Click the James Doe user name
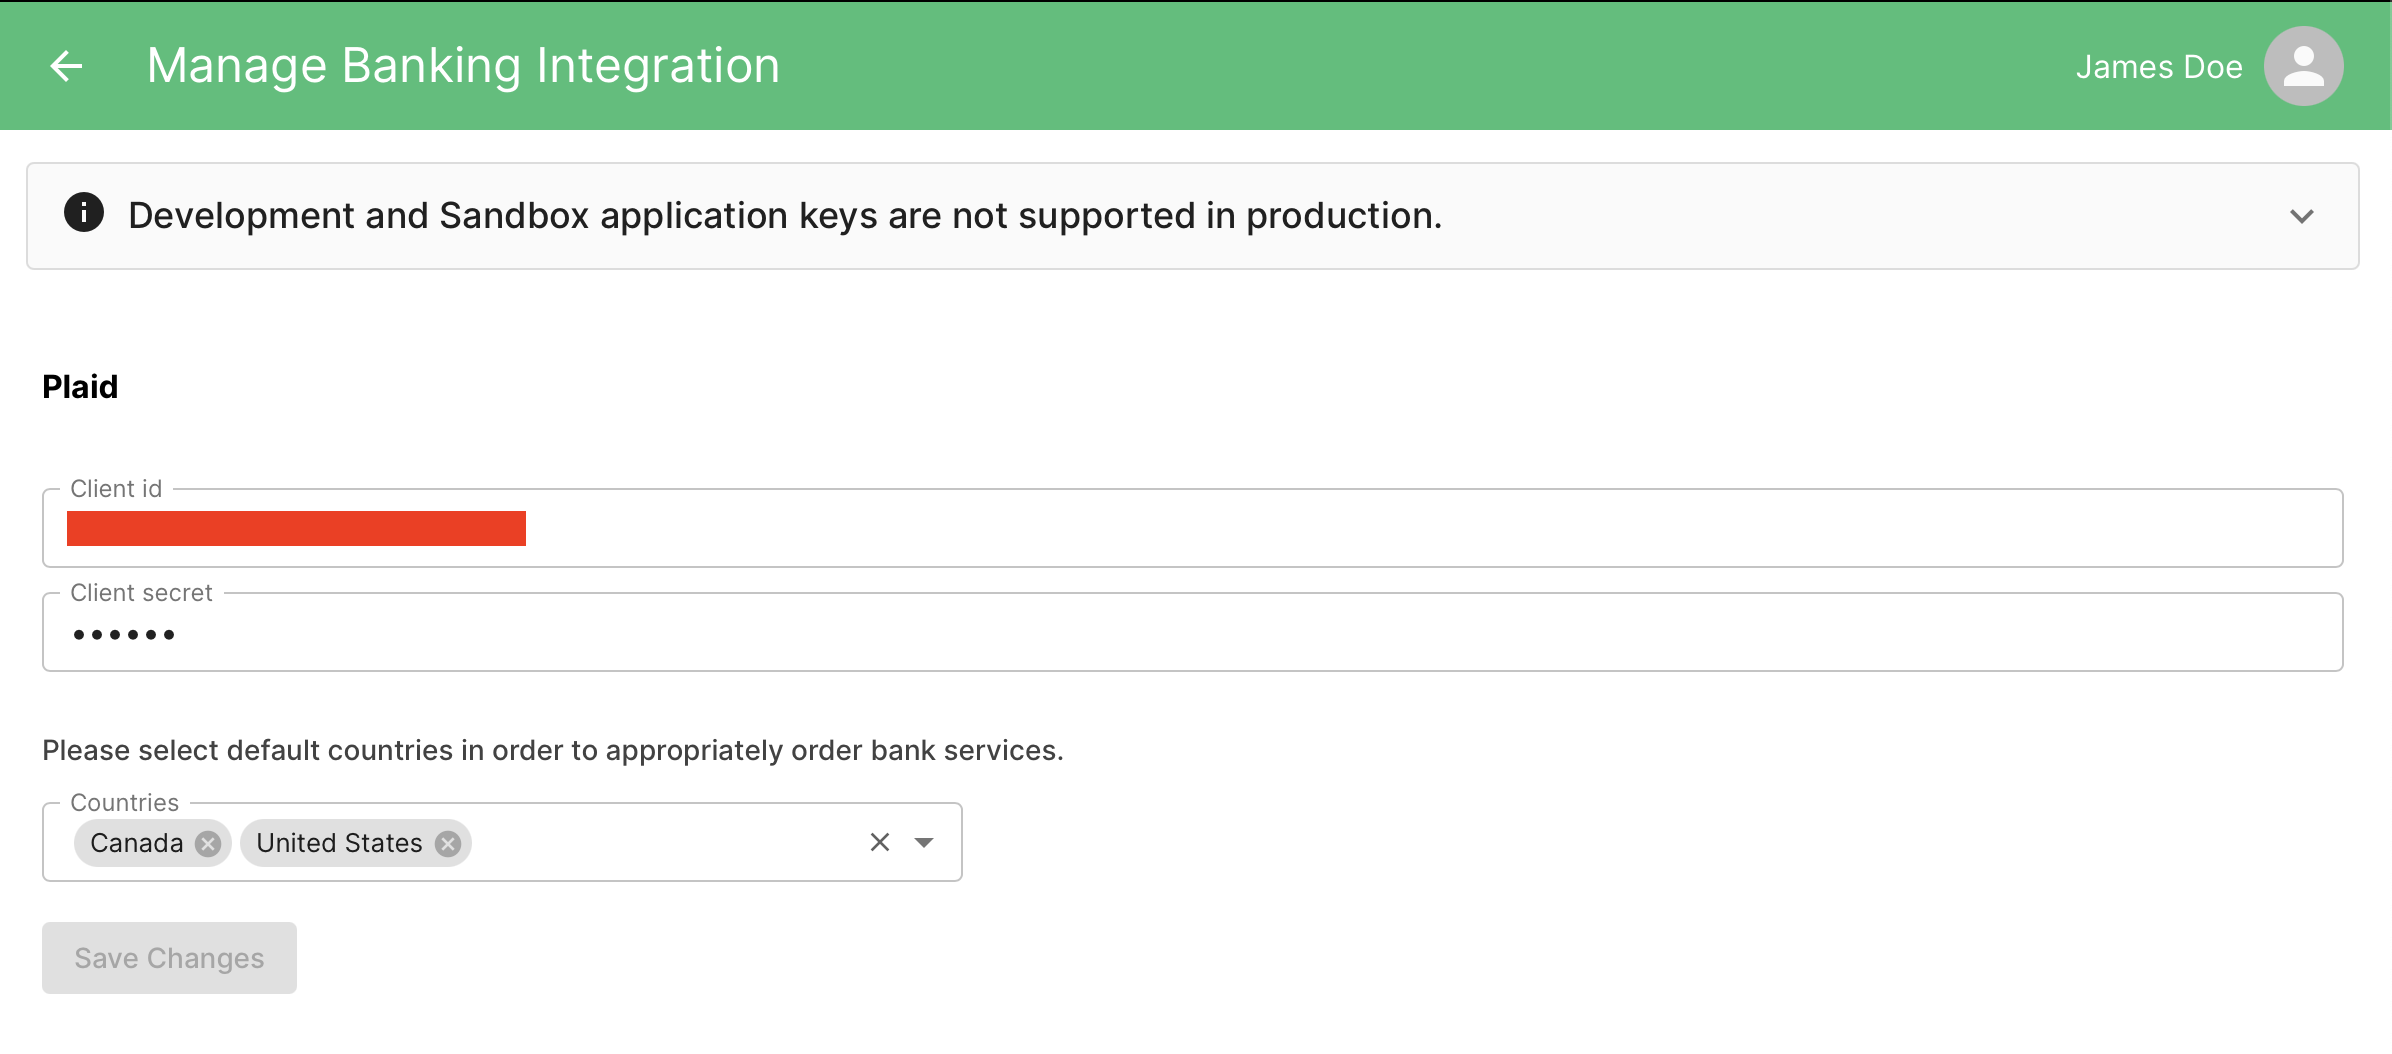Image resolution: width=2392 pixels, height=1054 pixels. tap(2159, 67)
